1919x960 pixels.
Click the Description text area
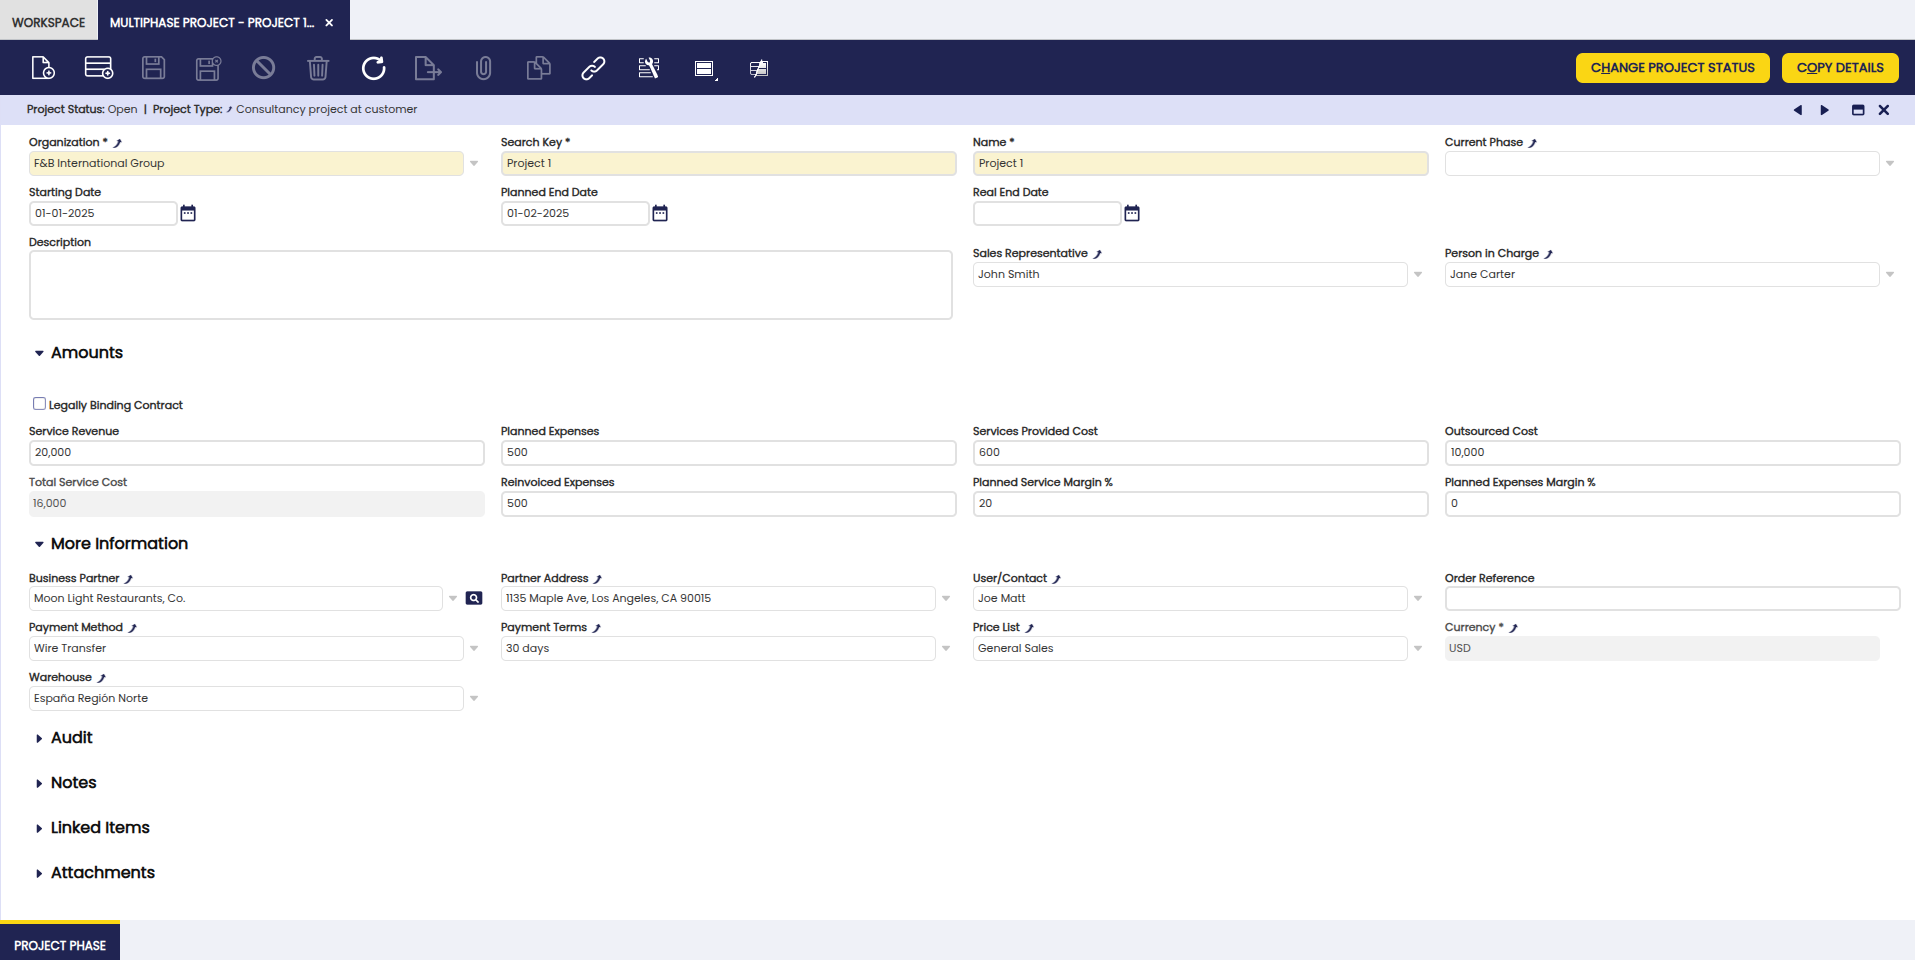[491, 285]
